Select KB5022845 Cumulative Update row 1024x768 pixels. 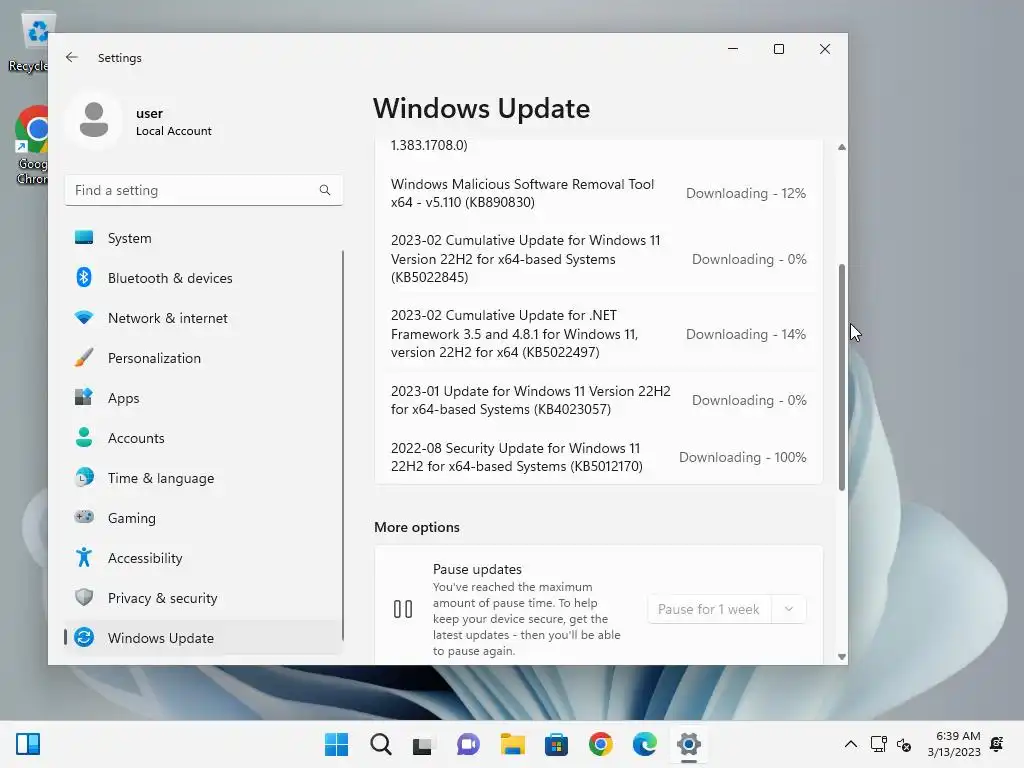[x=598, y=259]
